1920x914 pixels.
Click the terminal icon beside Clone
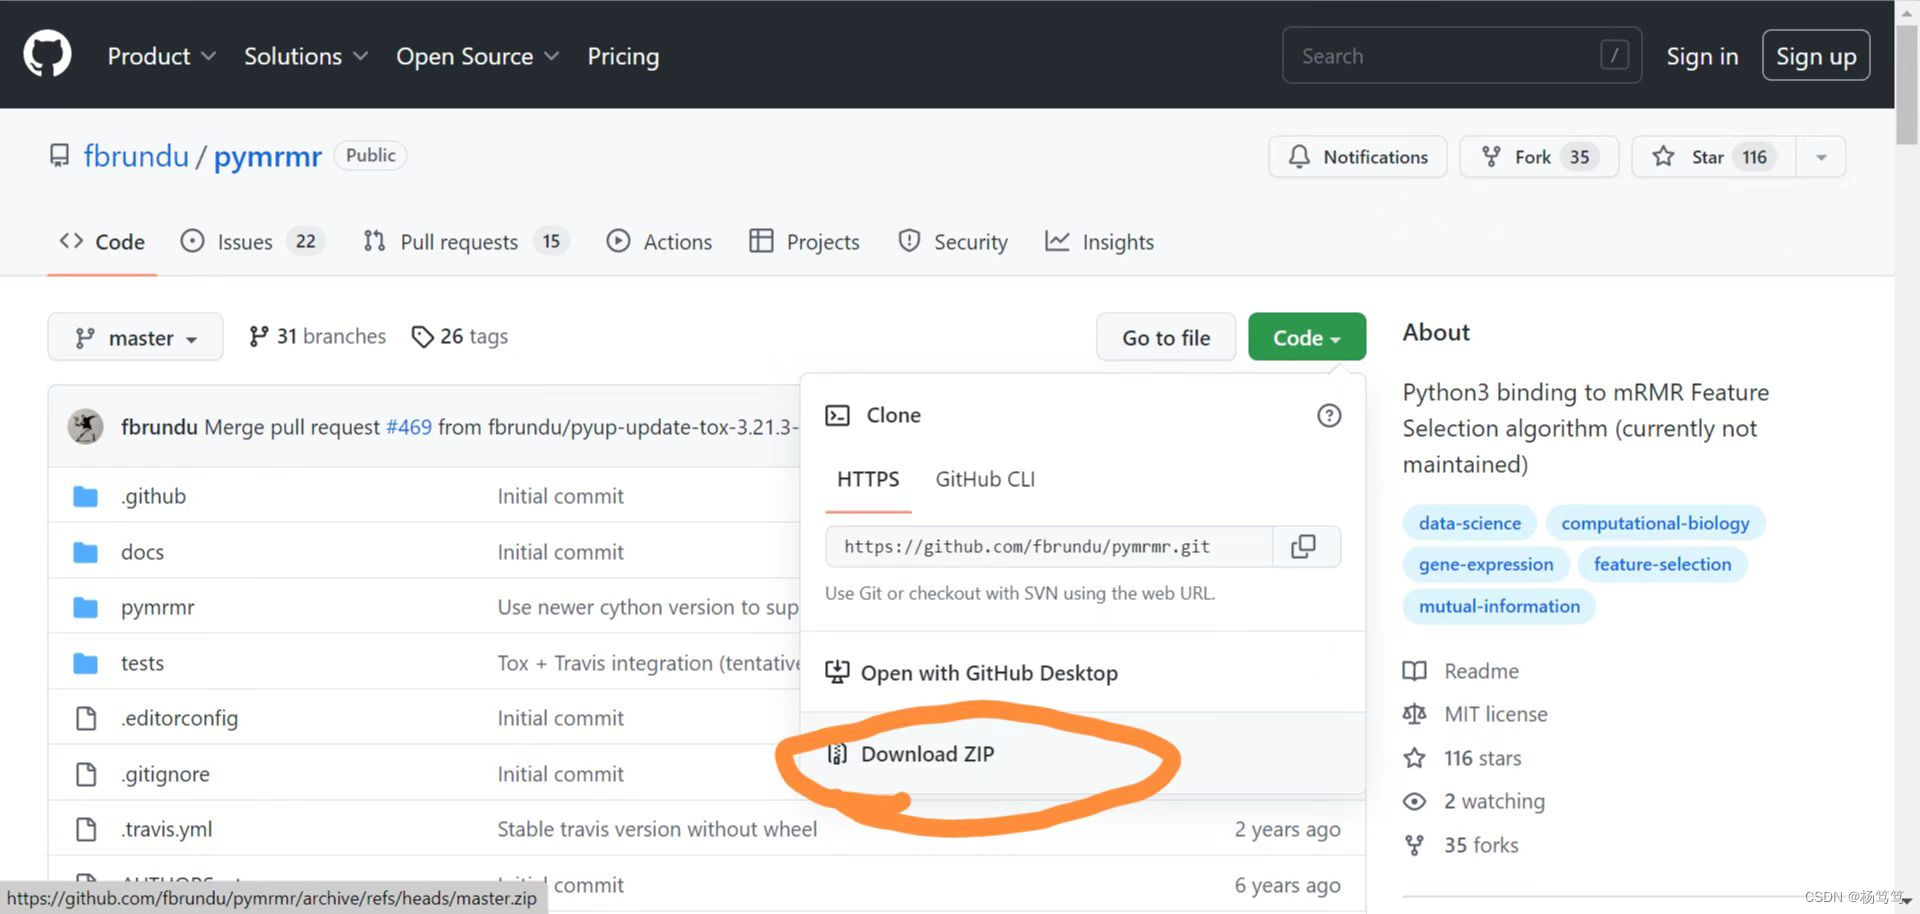[x=837, y=415]
